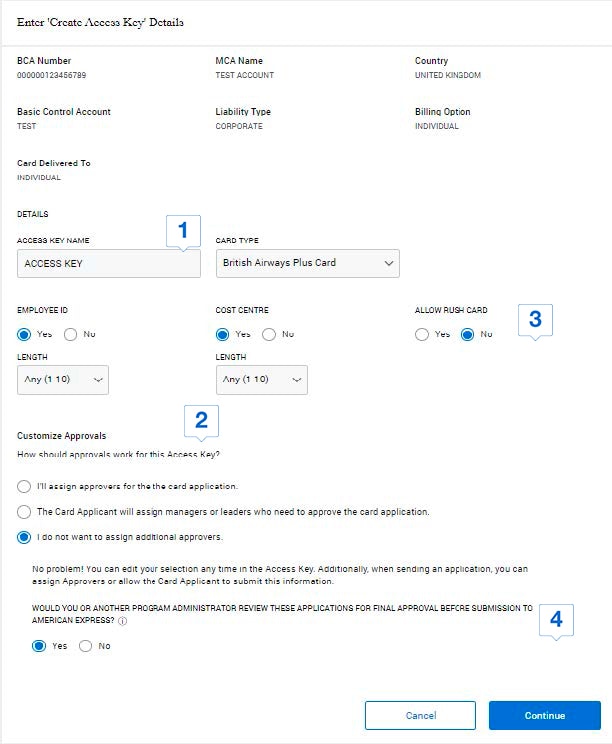612x744 pixels.
Task: Select "Card Applicant will assign managers" option
Action: click(25, 512)
